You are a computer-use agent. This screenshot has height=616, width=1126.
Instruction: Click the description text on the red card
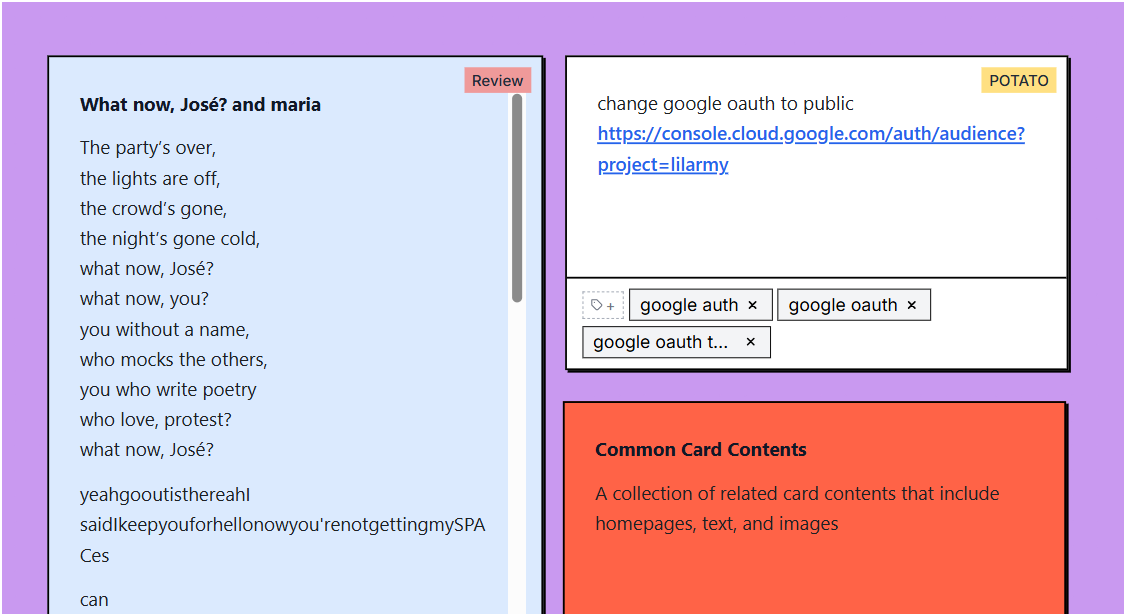pos(797,506)
